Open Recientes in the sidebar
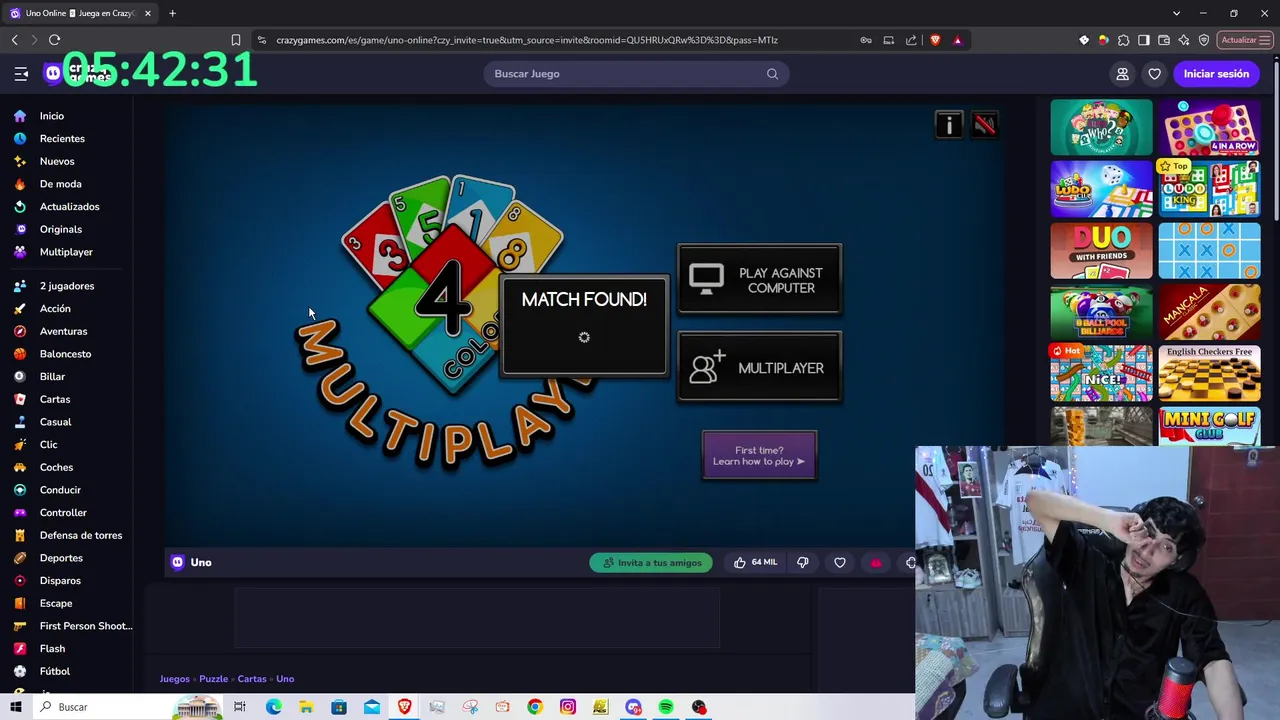The width and height of the screenshot is (1280, 720). [x=62, y=139]
